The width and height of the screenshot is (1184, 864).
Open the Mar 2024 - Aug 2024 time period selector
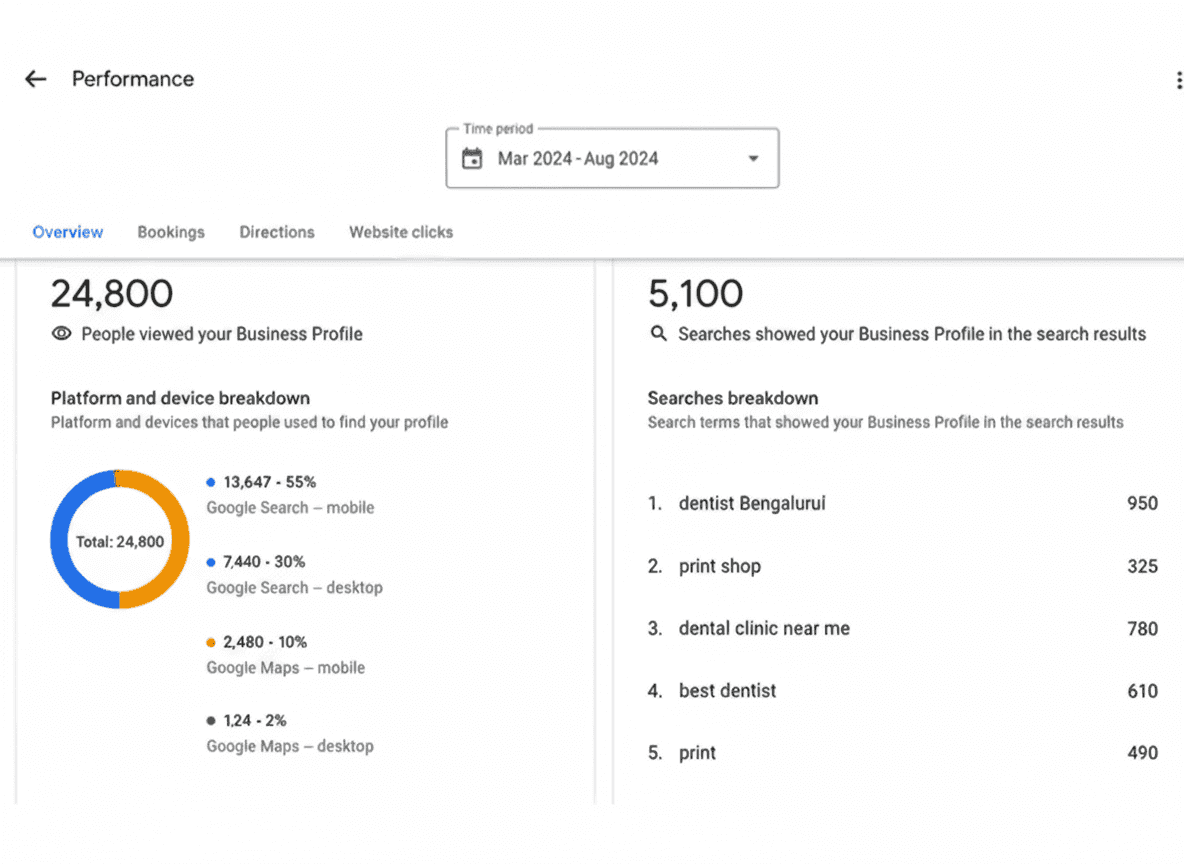click(612, 158)
